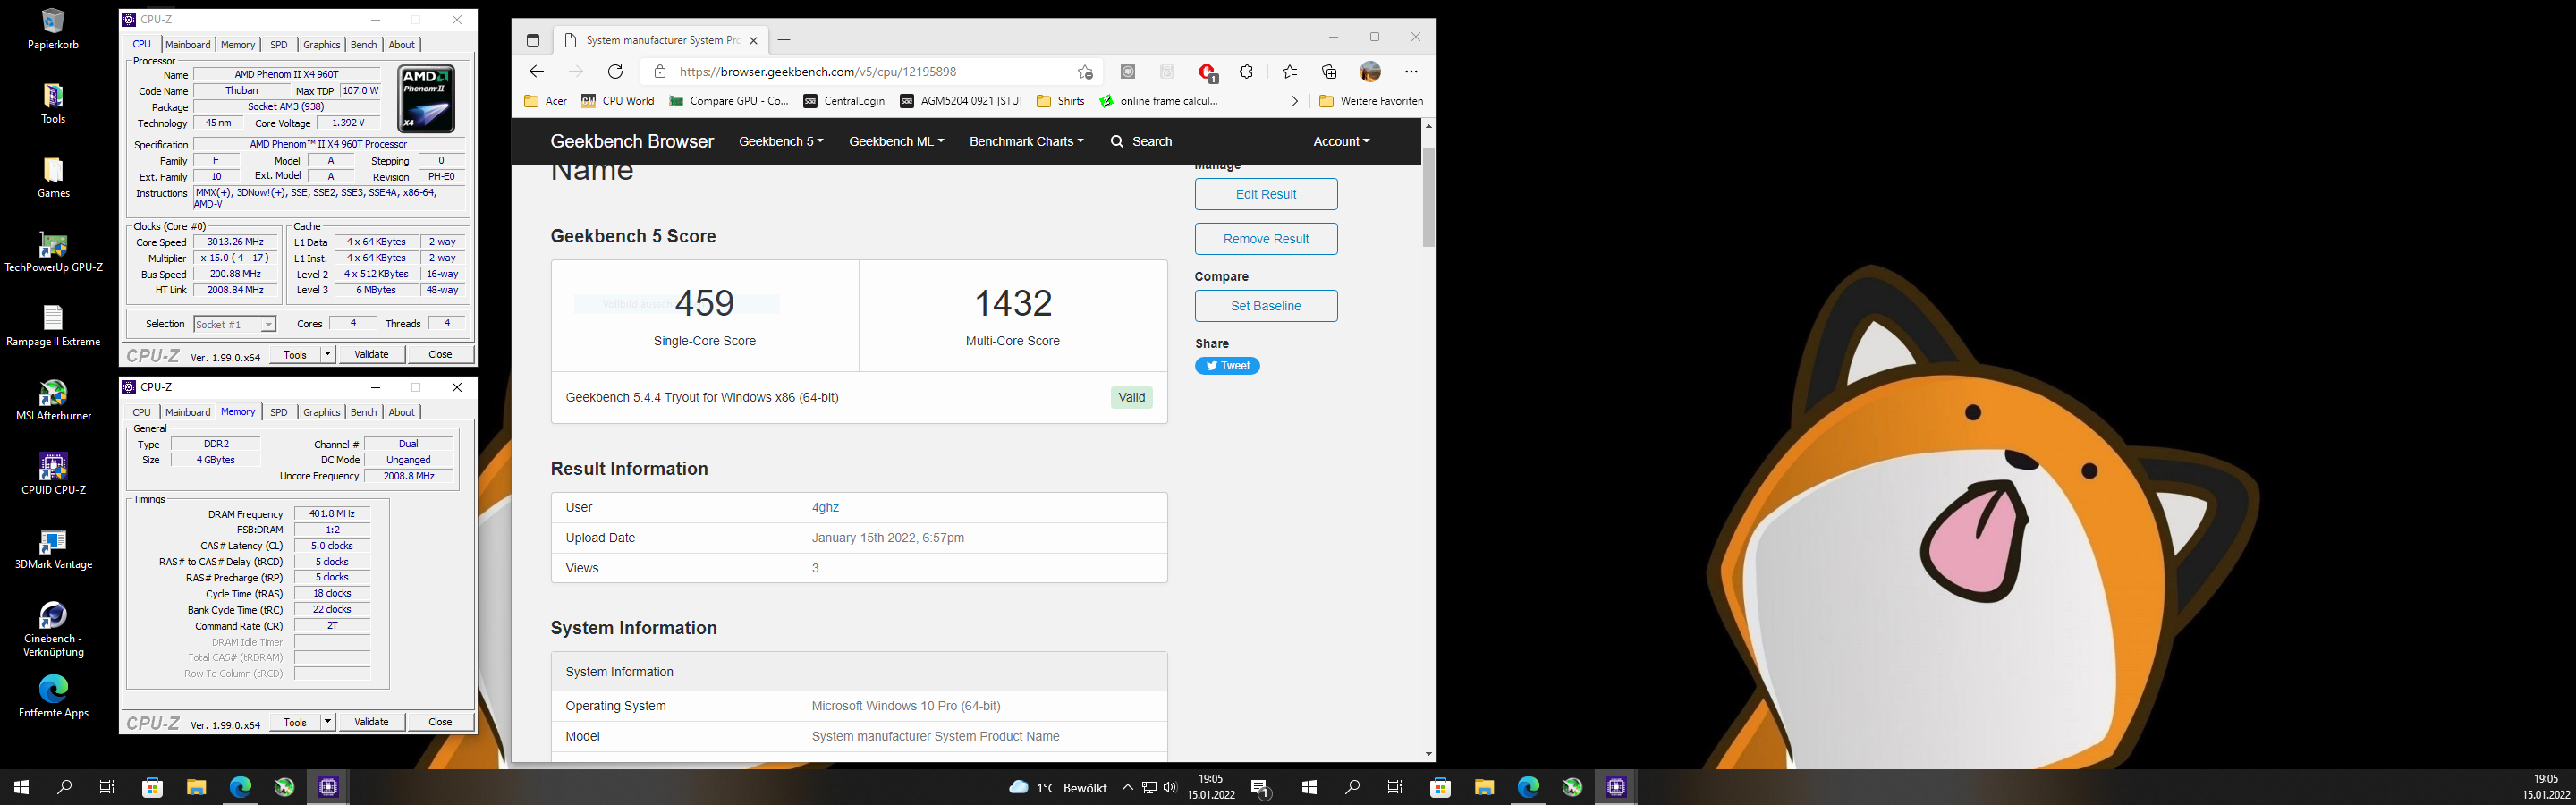Image resolution: width=2576 pixels, height=805 pixels.
Task: Open the Collections icon in Edge toolbar
Action: tap(1329, 71)
